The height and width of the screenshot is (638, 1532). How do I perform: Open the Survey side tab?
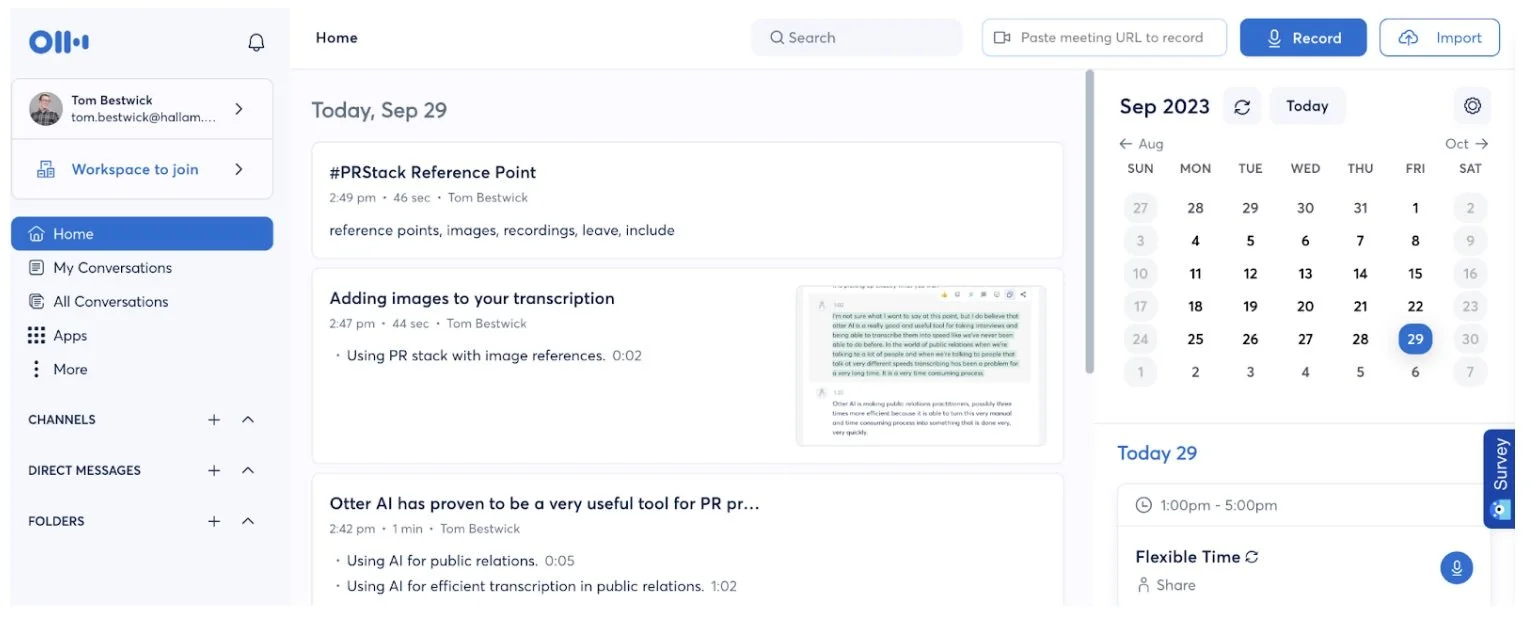1498,478
